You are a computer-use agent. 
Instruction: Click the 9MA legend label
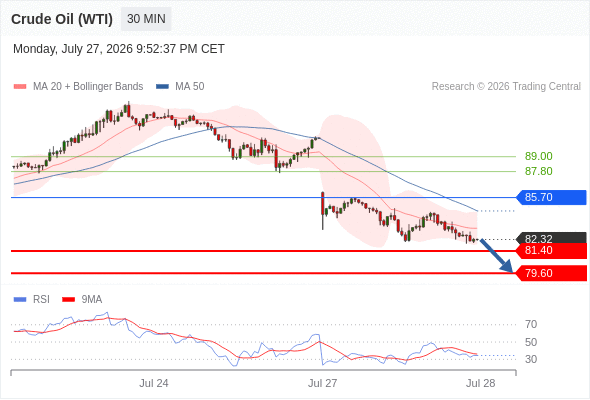click(92, 300)
